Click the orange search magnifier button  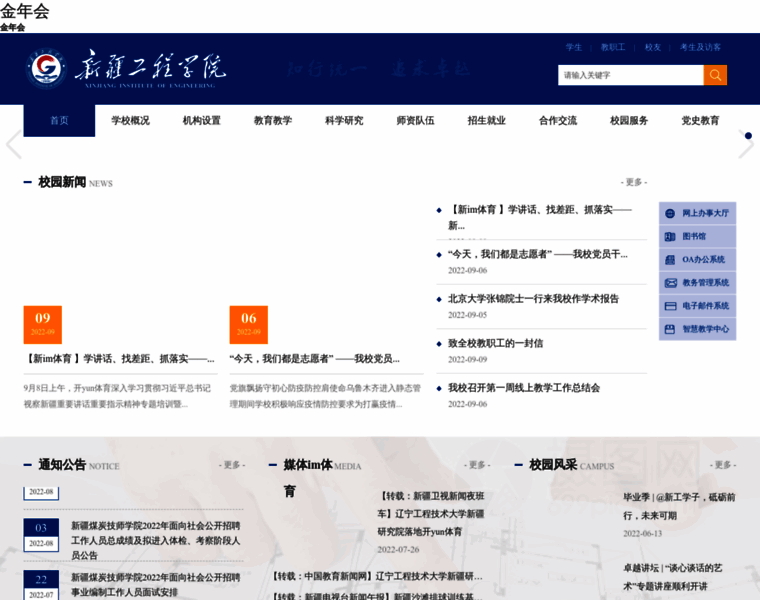click(715, 75)
